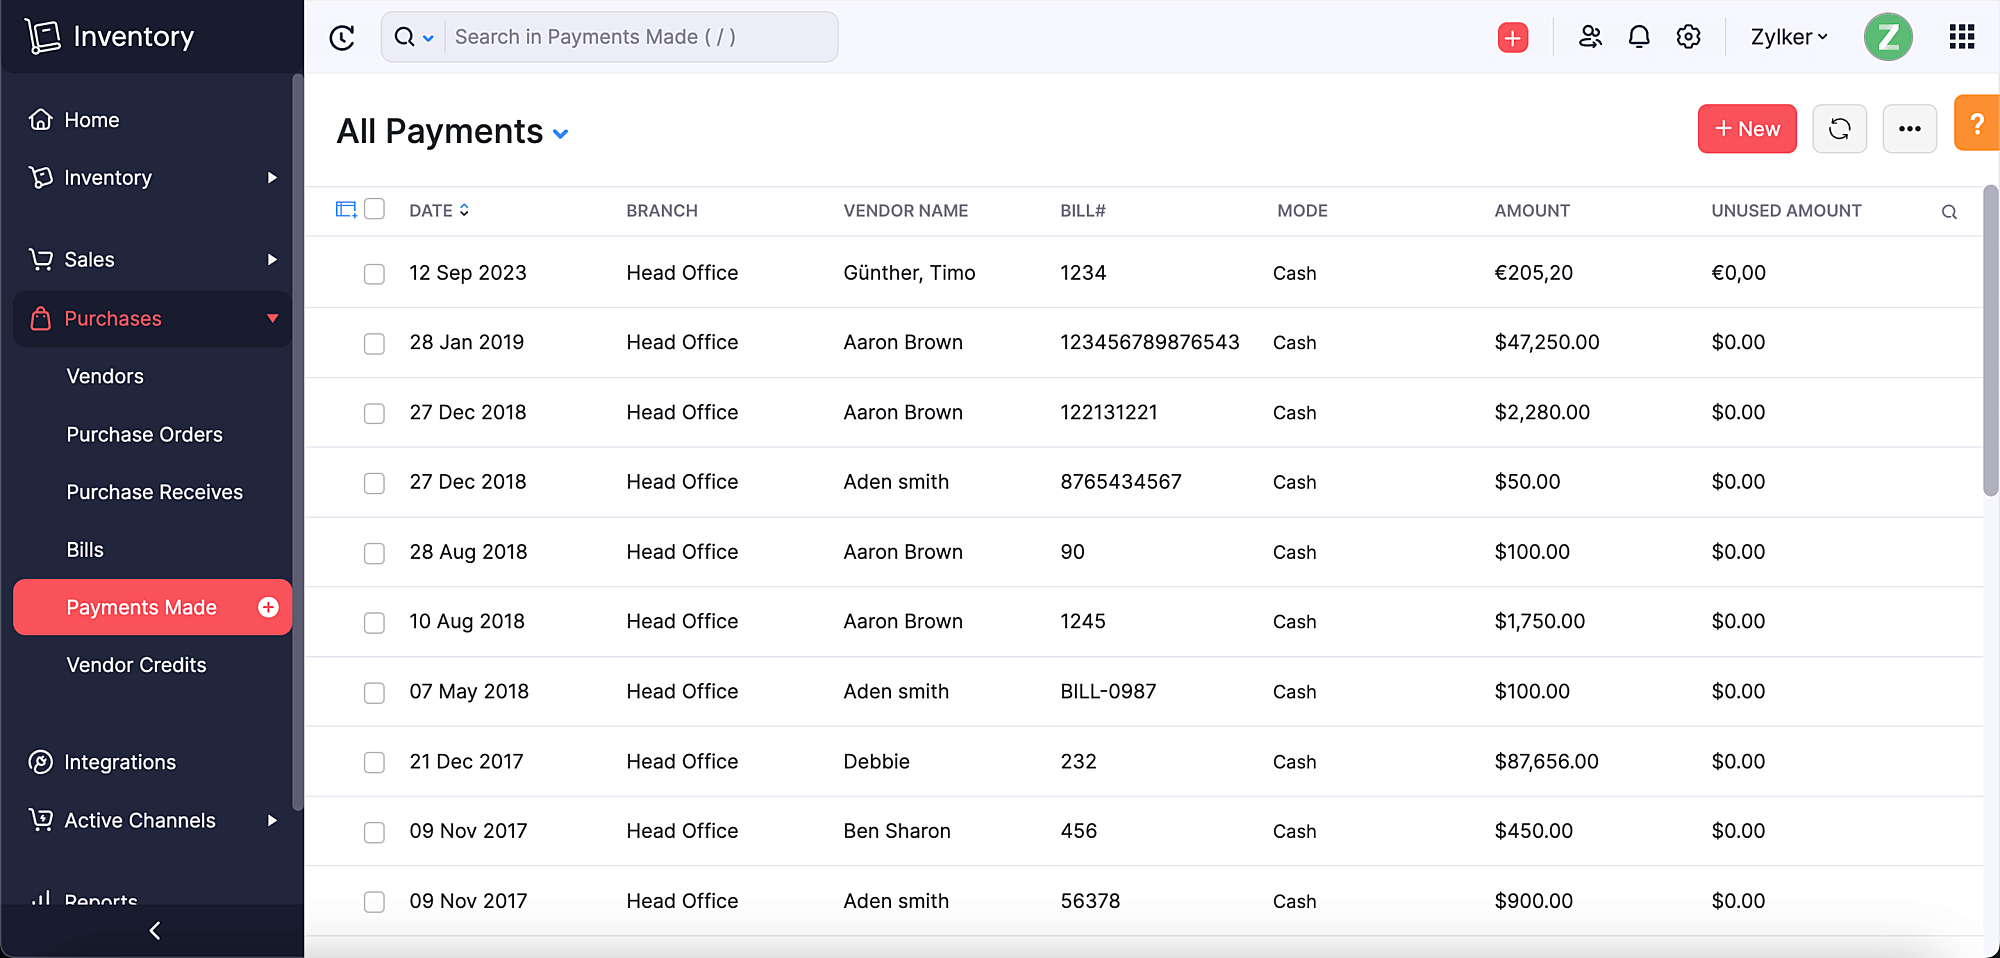Check the checkbox for Günther, Timo payment
This screenshot has width=2000, height=958.
(374, 273)
